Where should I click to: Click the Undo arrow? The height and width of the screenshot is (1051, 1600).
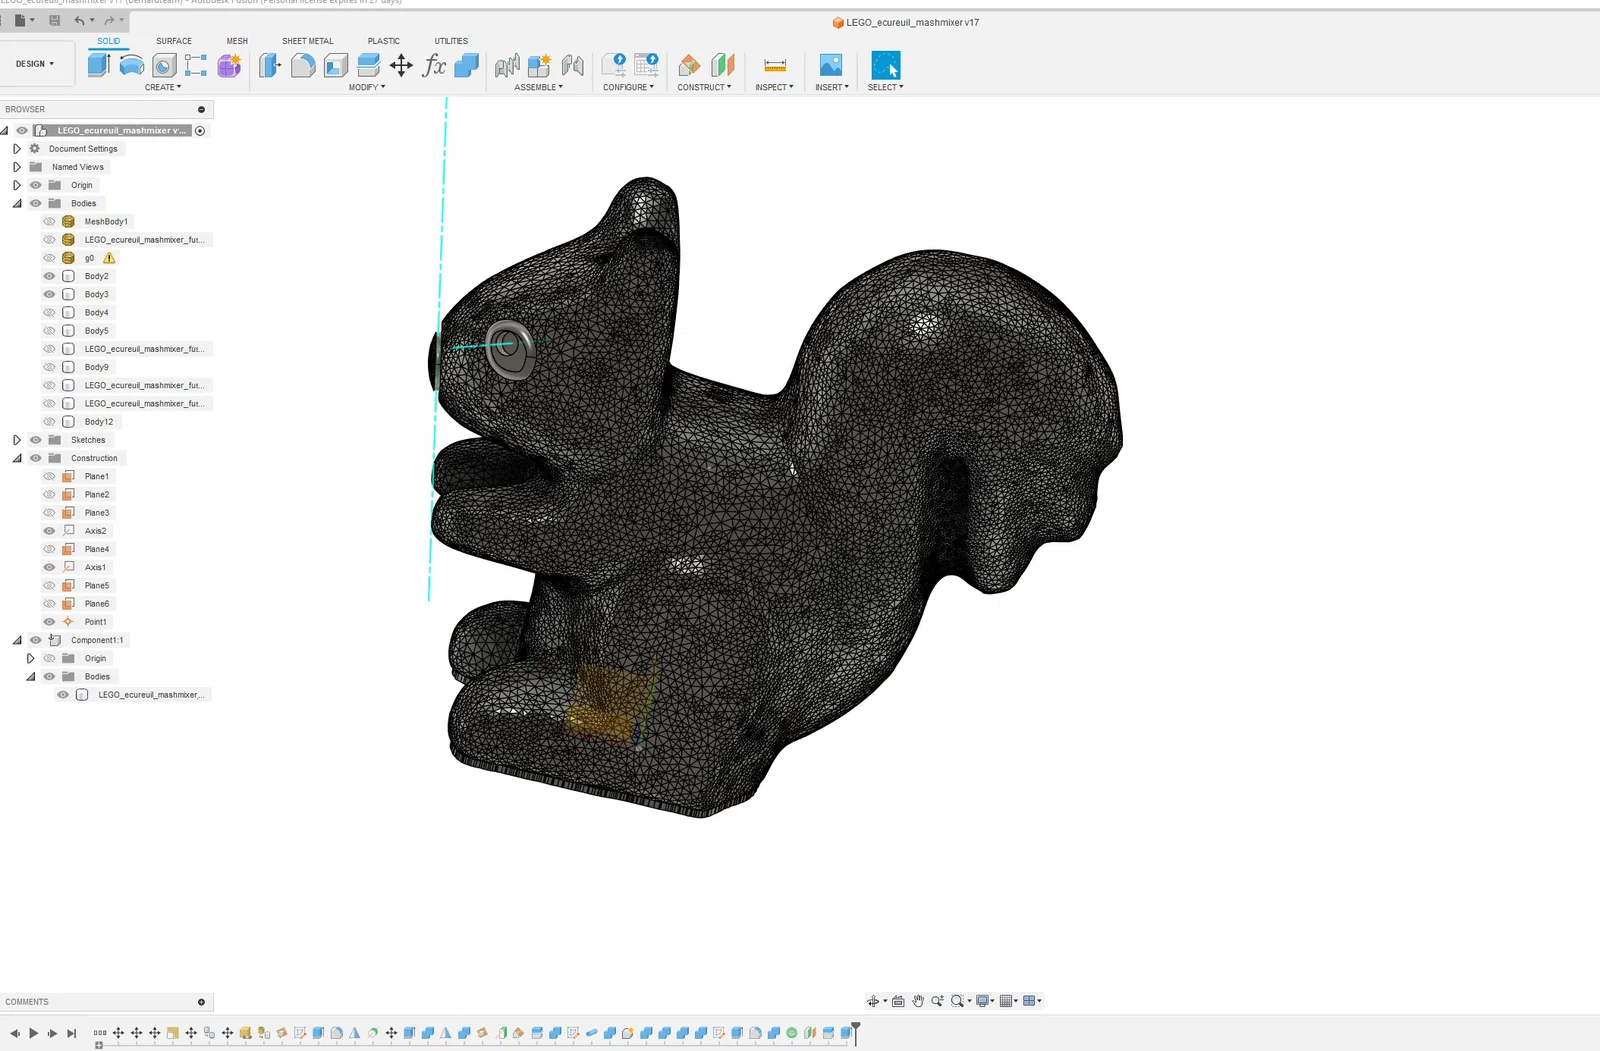79,20
